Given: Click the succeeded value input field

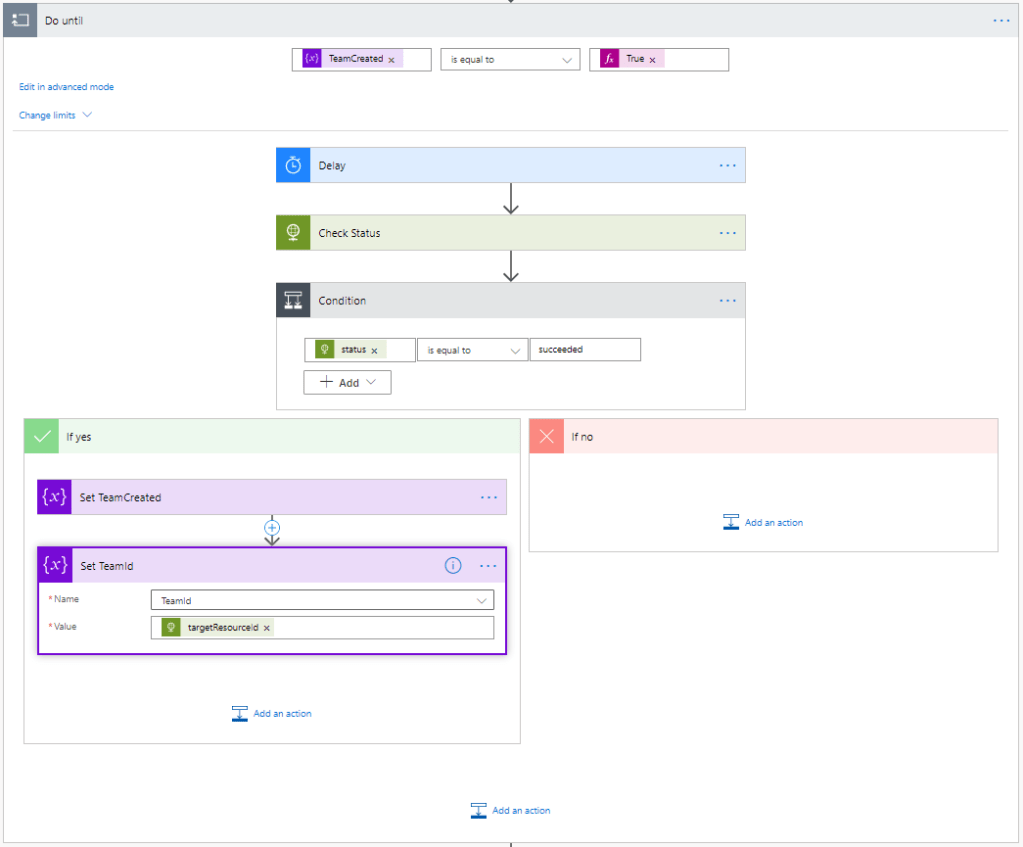Looking at the screenshot, I should (x=585, y=350).
